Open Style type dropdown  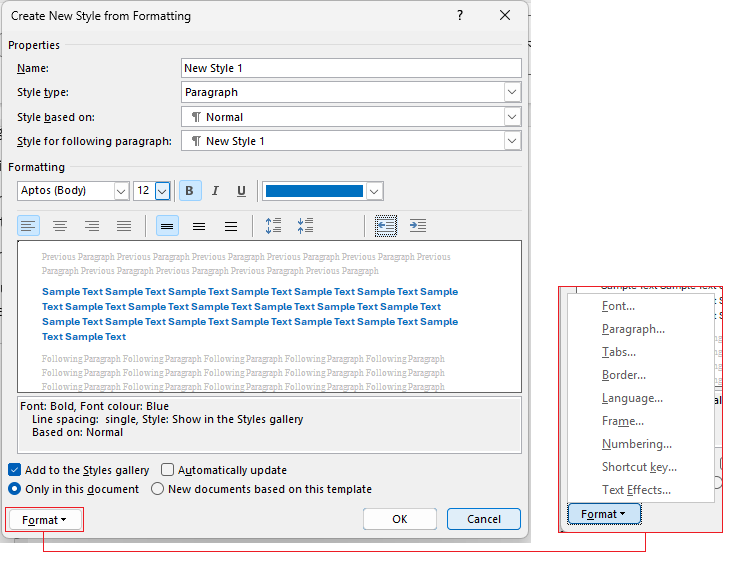512,92
